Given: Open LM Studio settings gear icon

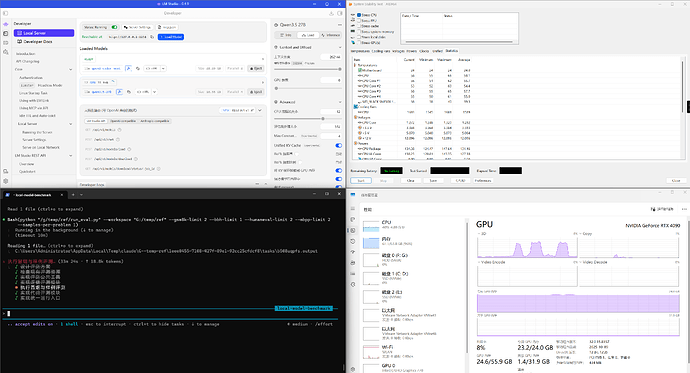Looking at the screenshot, I should coord(6,181).
